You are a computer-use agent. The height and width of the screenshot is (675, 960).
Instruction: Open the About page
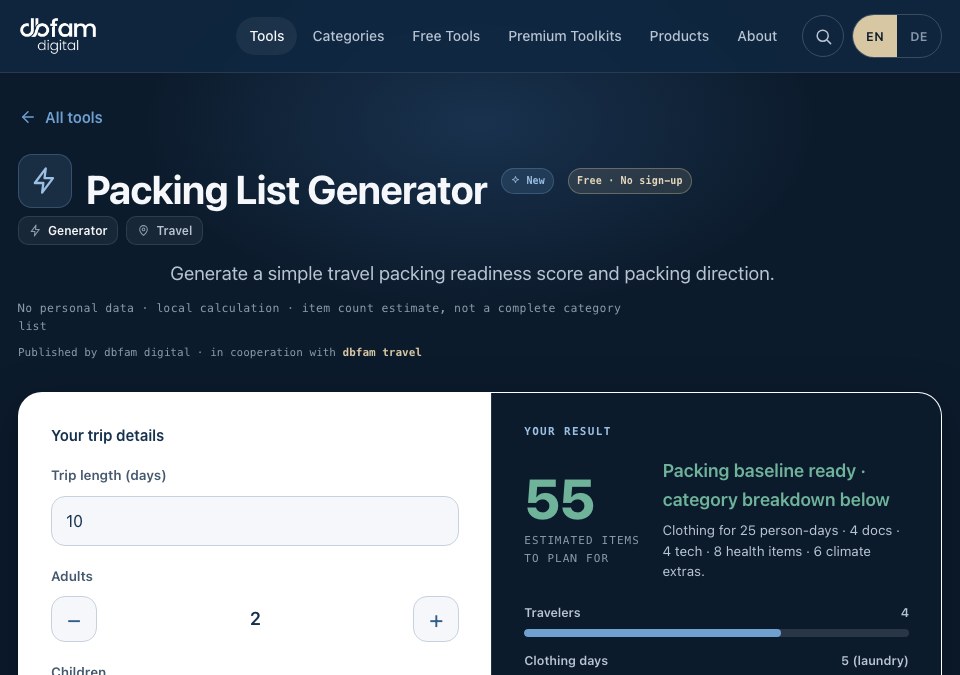coord(757,36)
